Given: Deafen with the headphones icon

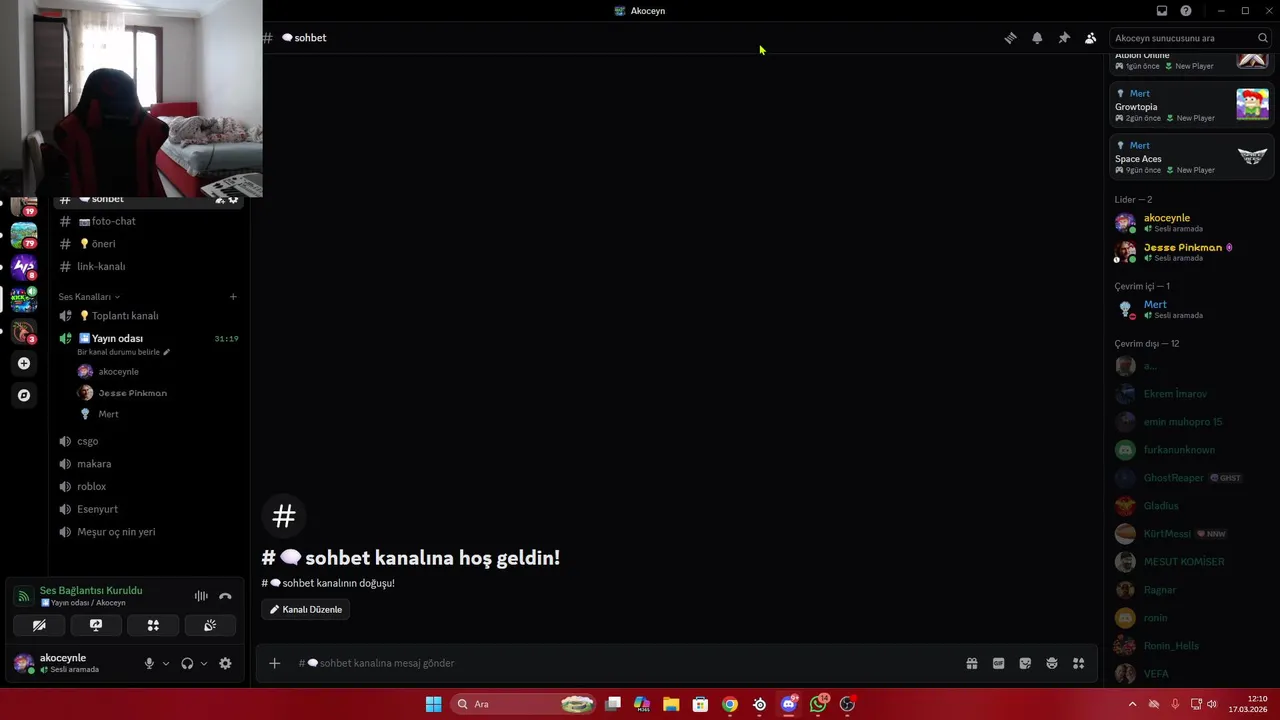Looking at the screenshot, I should tap(187, 663).
